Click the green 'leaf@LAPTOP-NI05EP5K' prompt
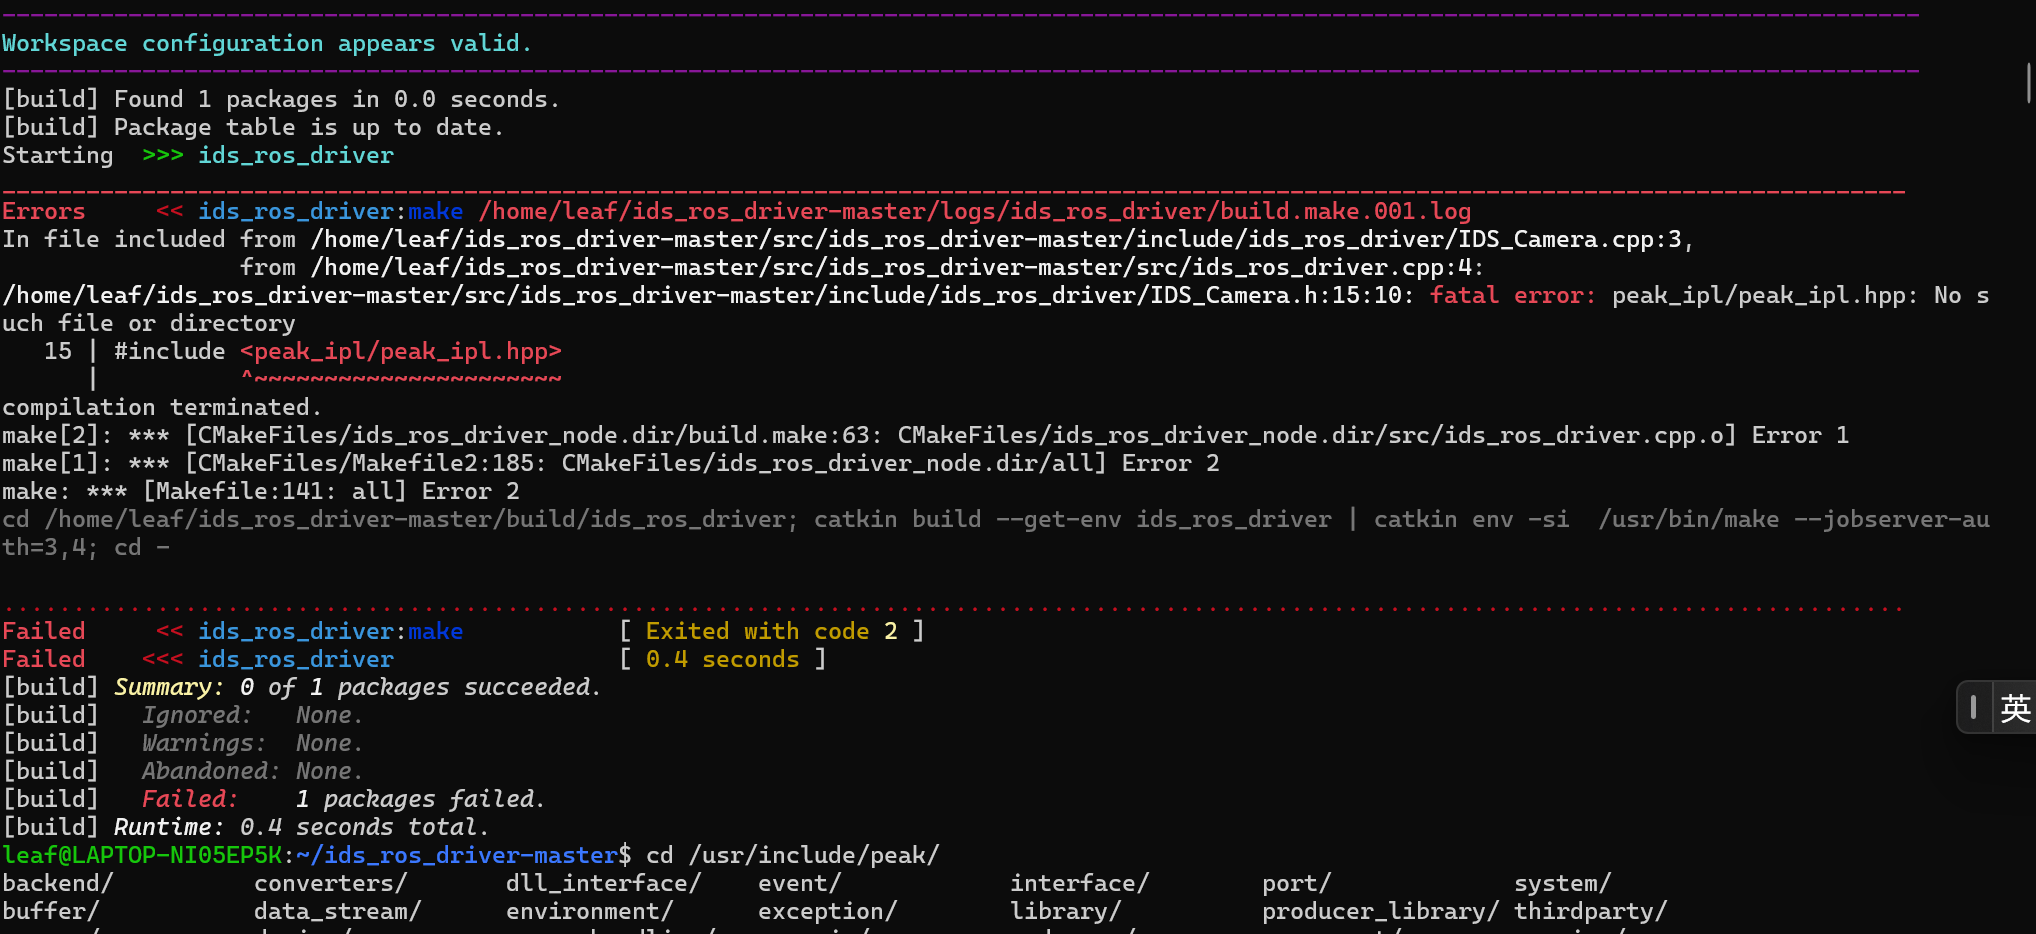This screenshot has height=934, width=2036. coord(143,856)
